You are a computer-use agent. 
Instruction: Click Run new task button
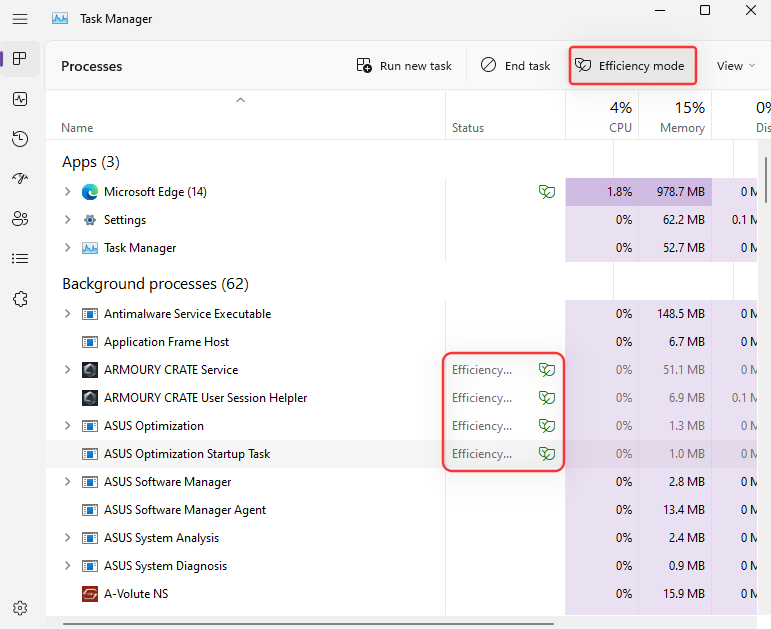pyautogui.click(x=404, y=66)
